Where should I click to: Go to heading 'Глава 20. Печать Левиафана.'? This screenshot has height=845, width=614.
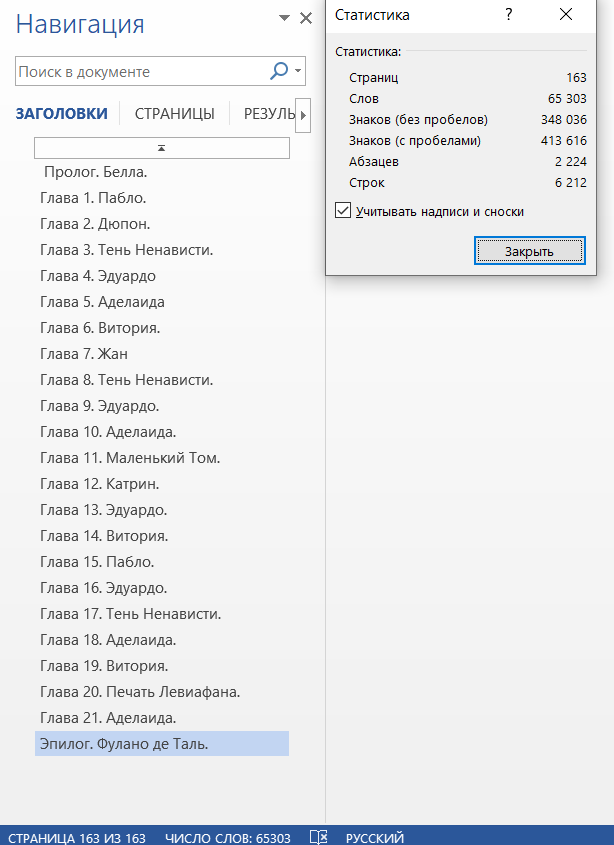point(140,692)
